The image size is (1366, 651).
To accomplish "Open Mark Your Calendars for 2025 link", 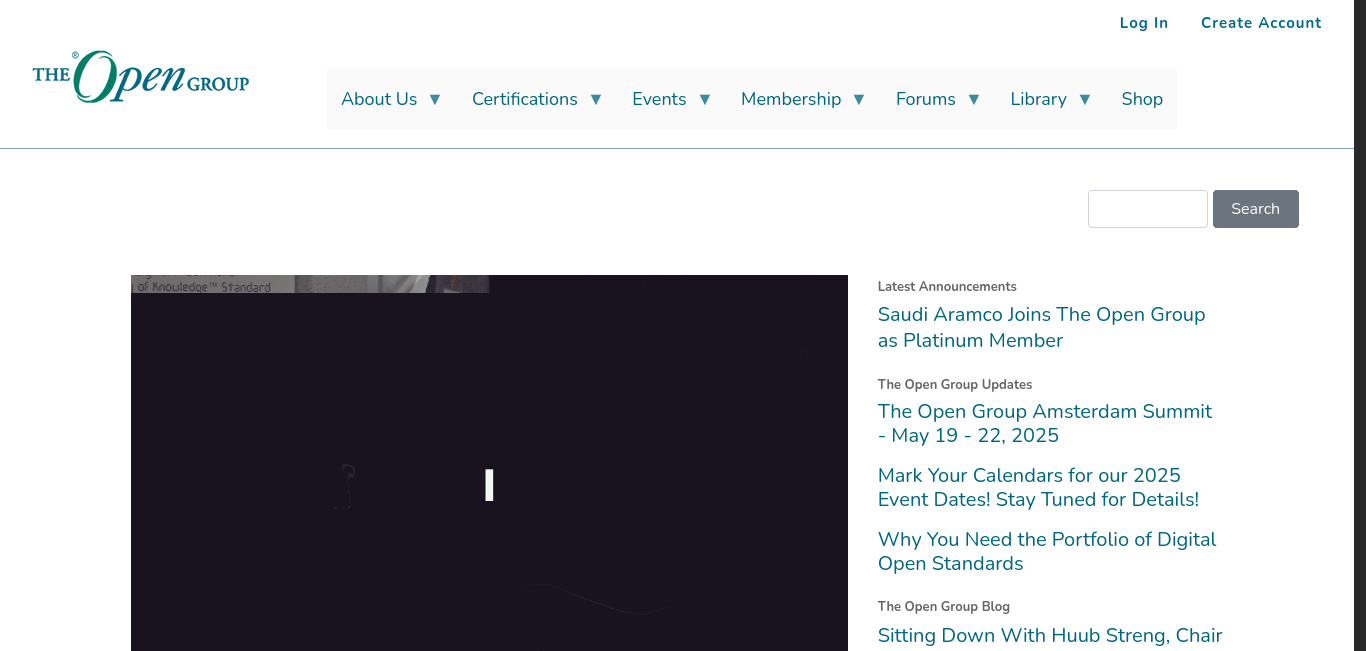I will [x=1038, y=487].
